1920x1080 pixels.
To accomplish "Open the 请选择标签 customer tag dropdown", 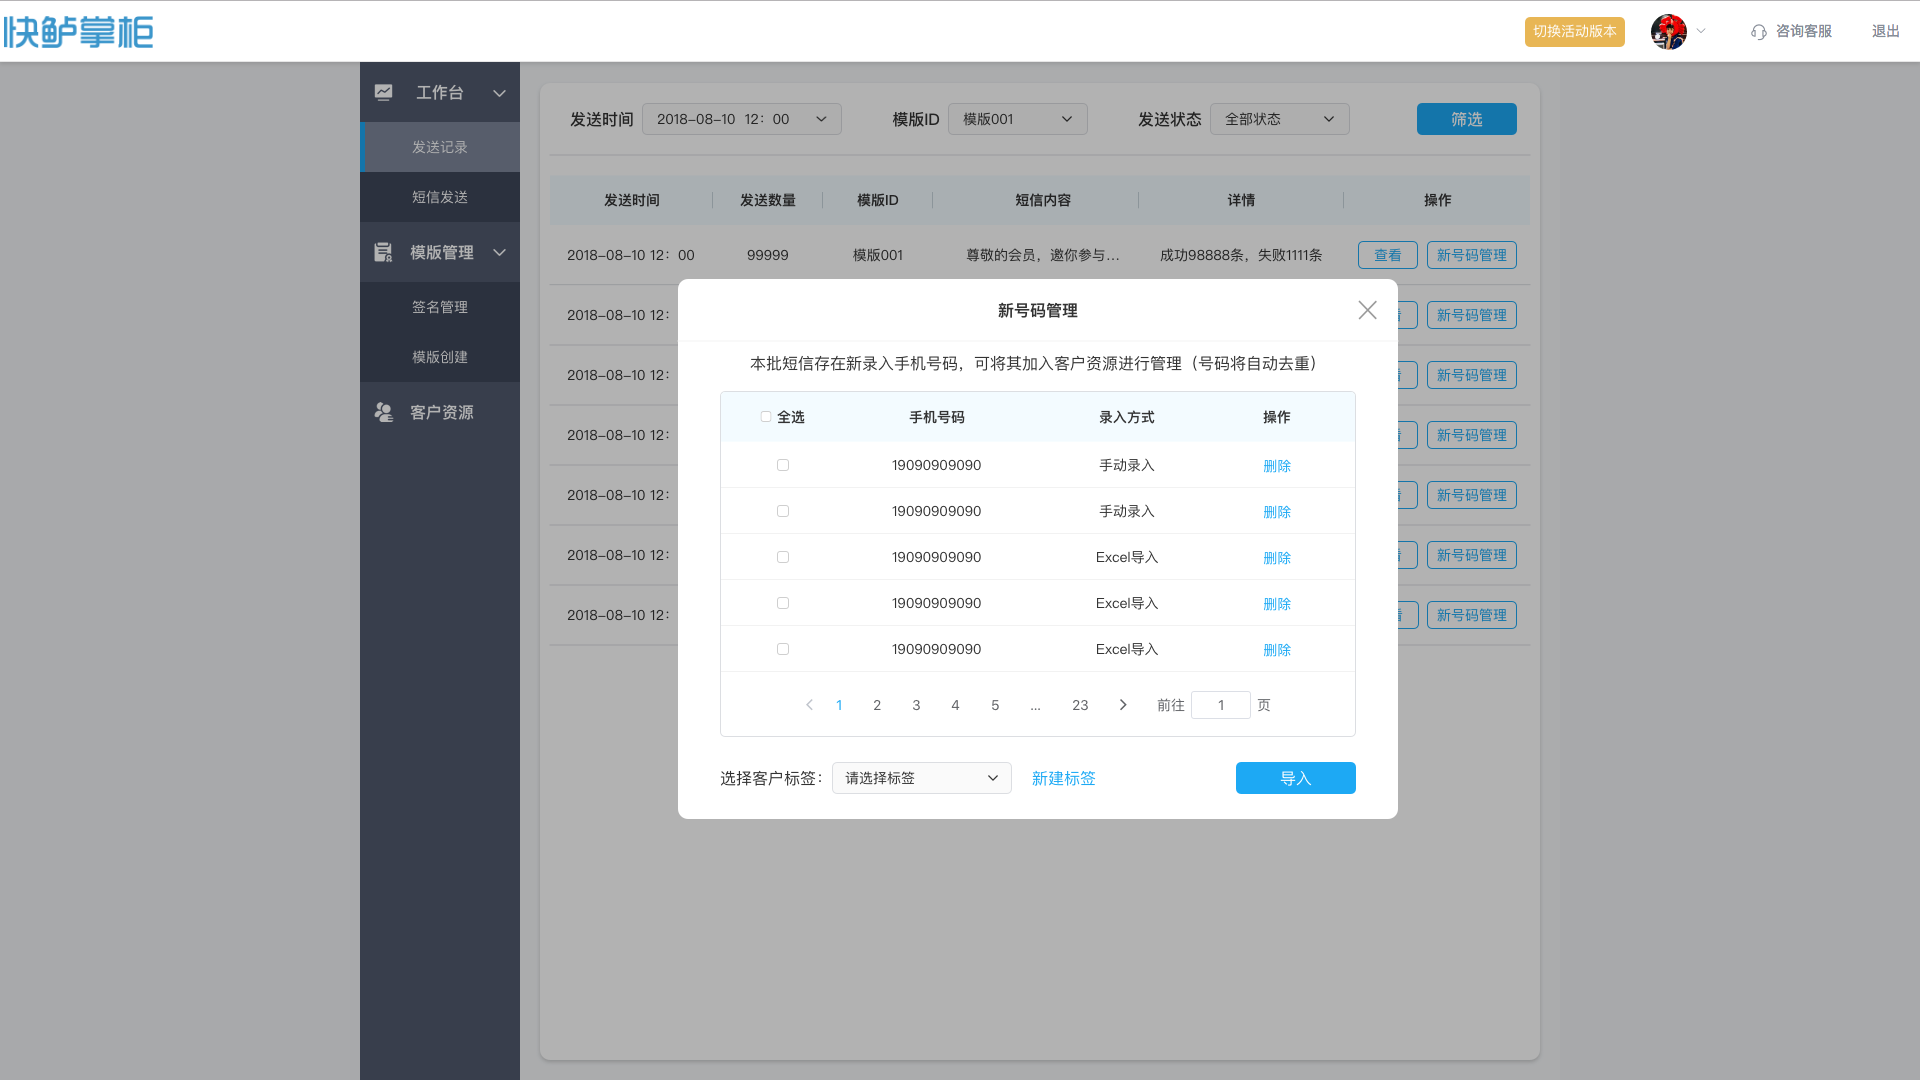I will click(921, 778).
